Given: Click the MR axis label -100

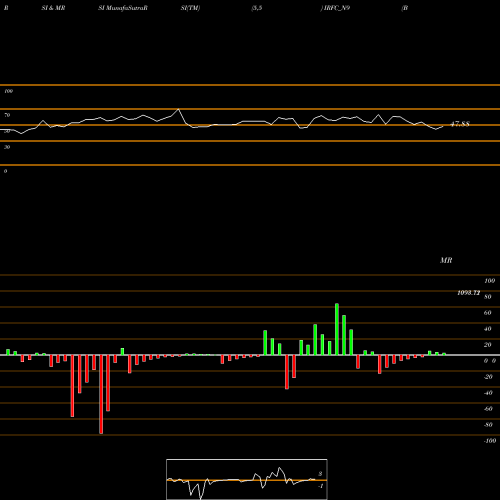Looking at the screenshot, I should pos(490,441).
